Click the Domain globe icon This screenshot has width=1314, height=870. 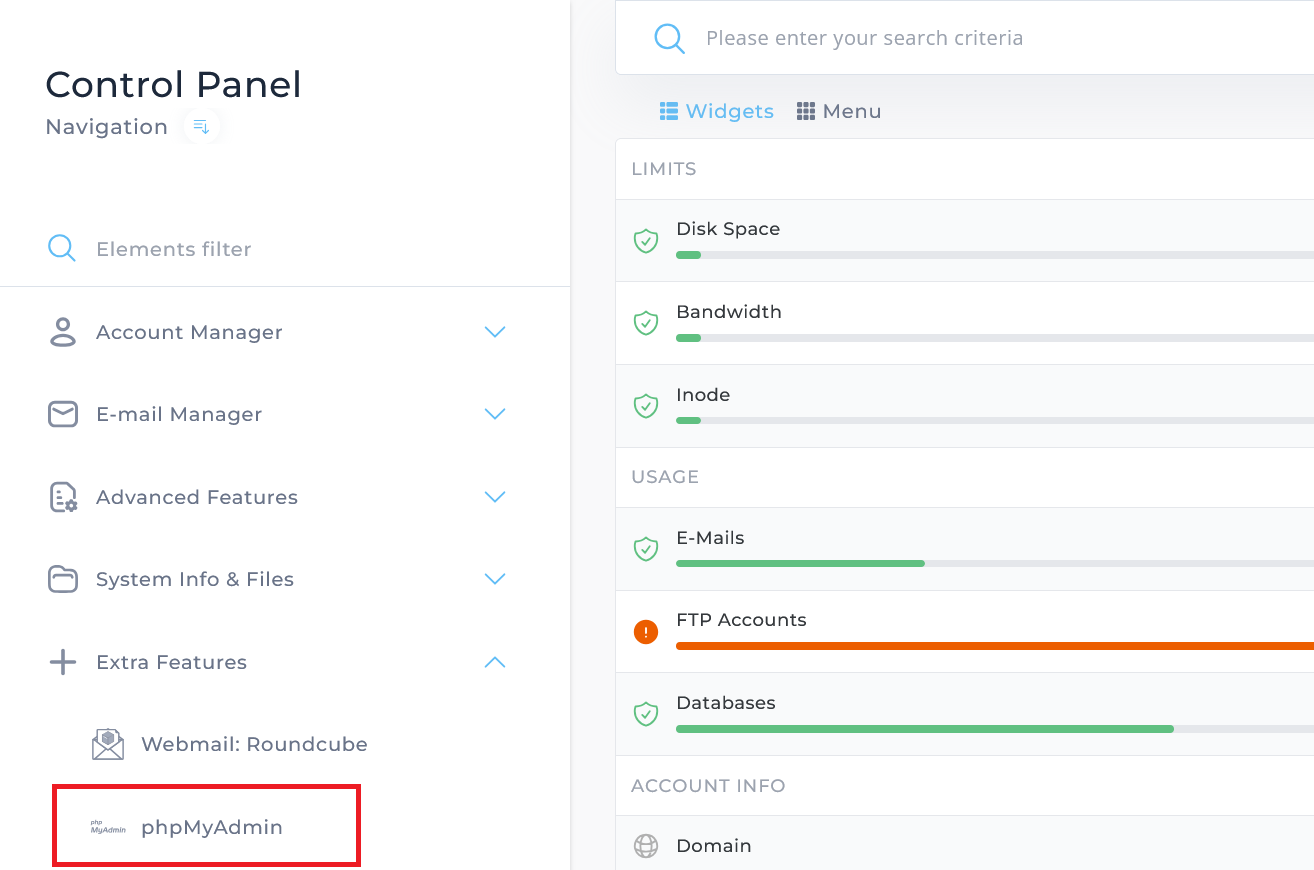[646, 846]
